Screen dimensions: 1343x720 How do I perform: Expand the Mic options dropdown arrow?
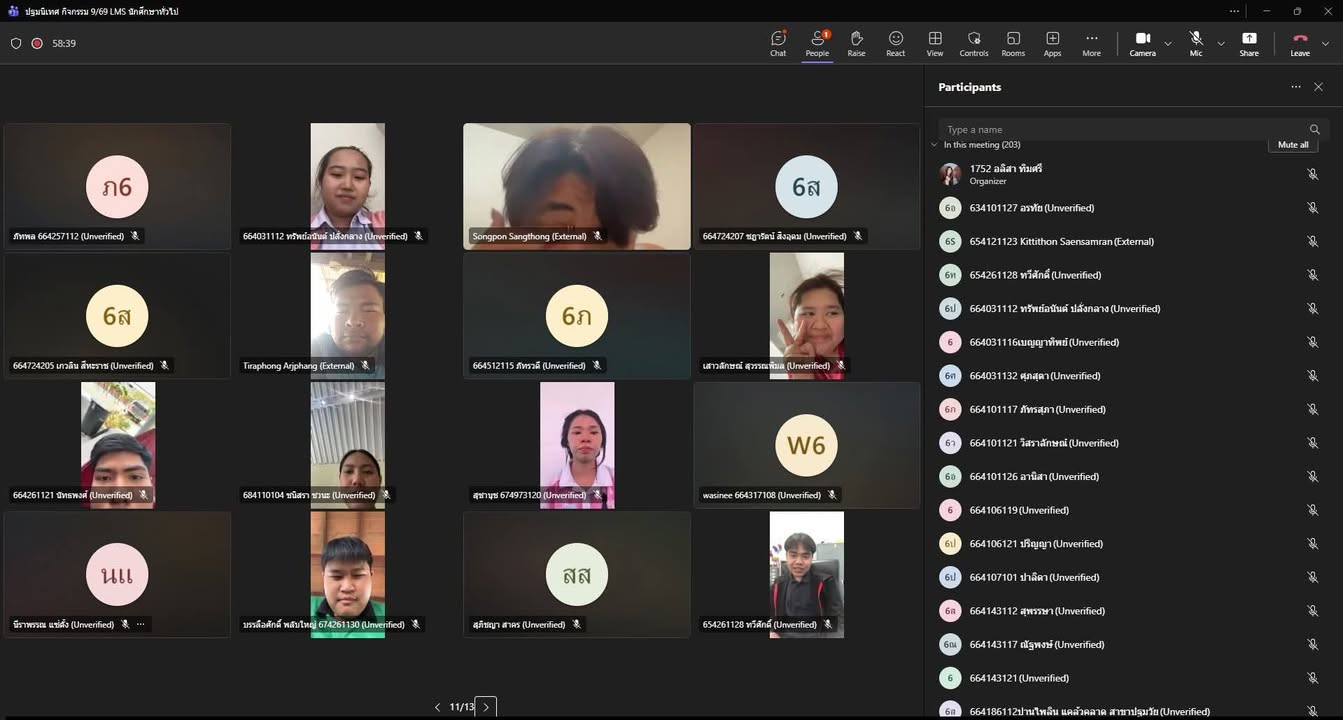[1221, 44]
